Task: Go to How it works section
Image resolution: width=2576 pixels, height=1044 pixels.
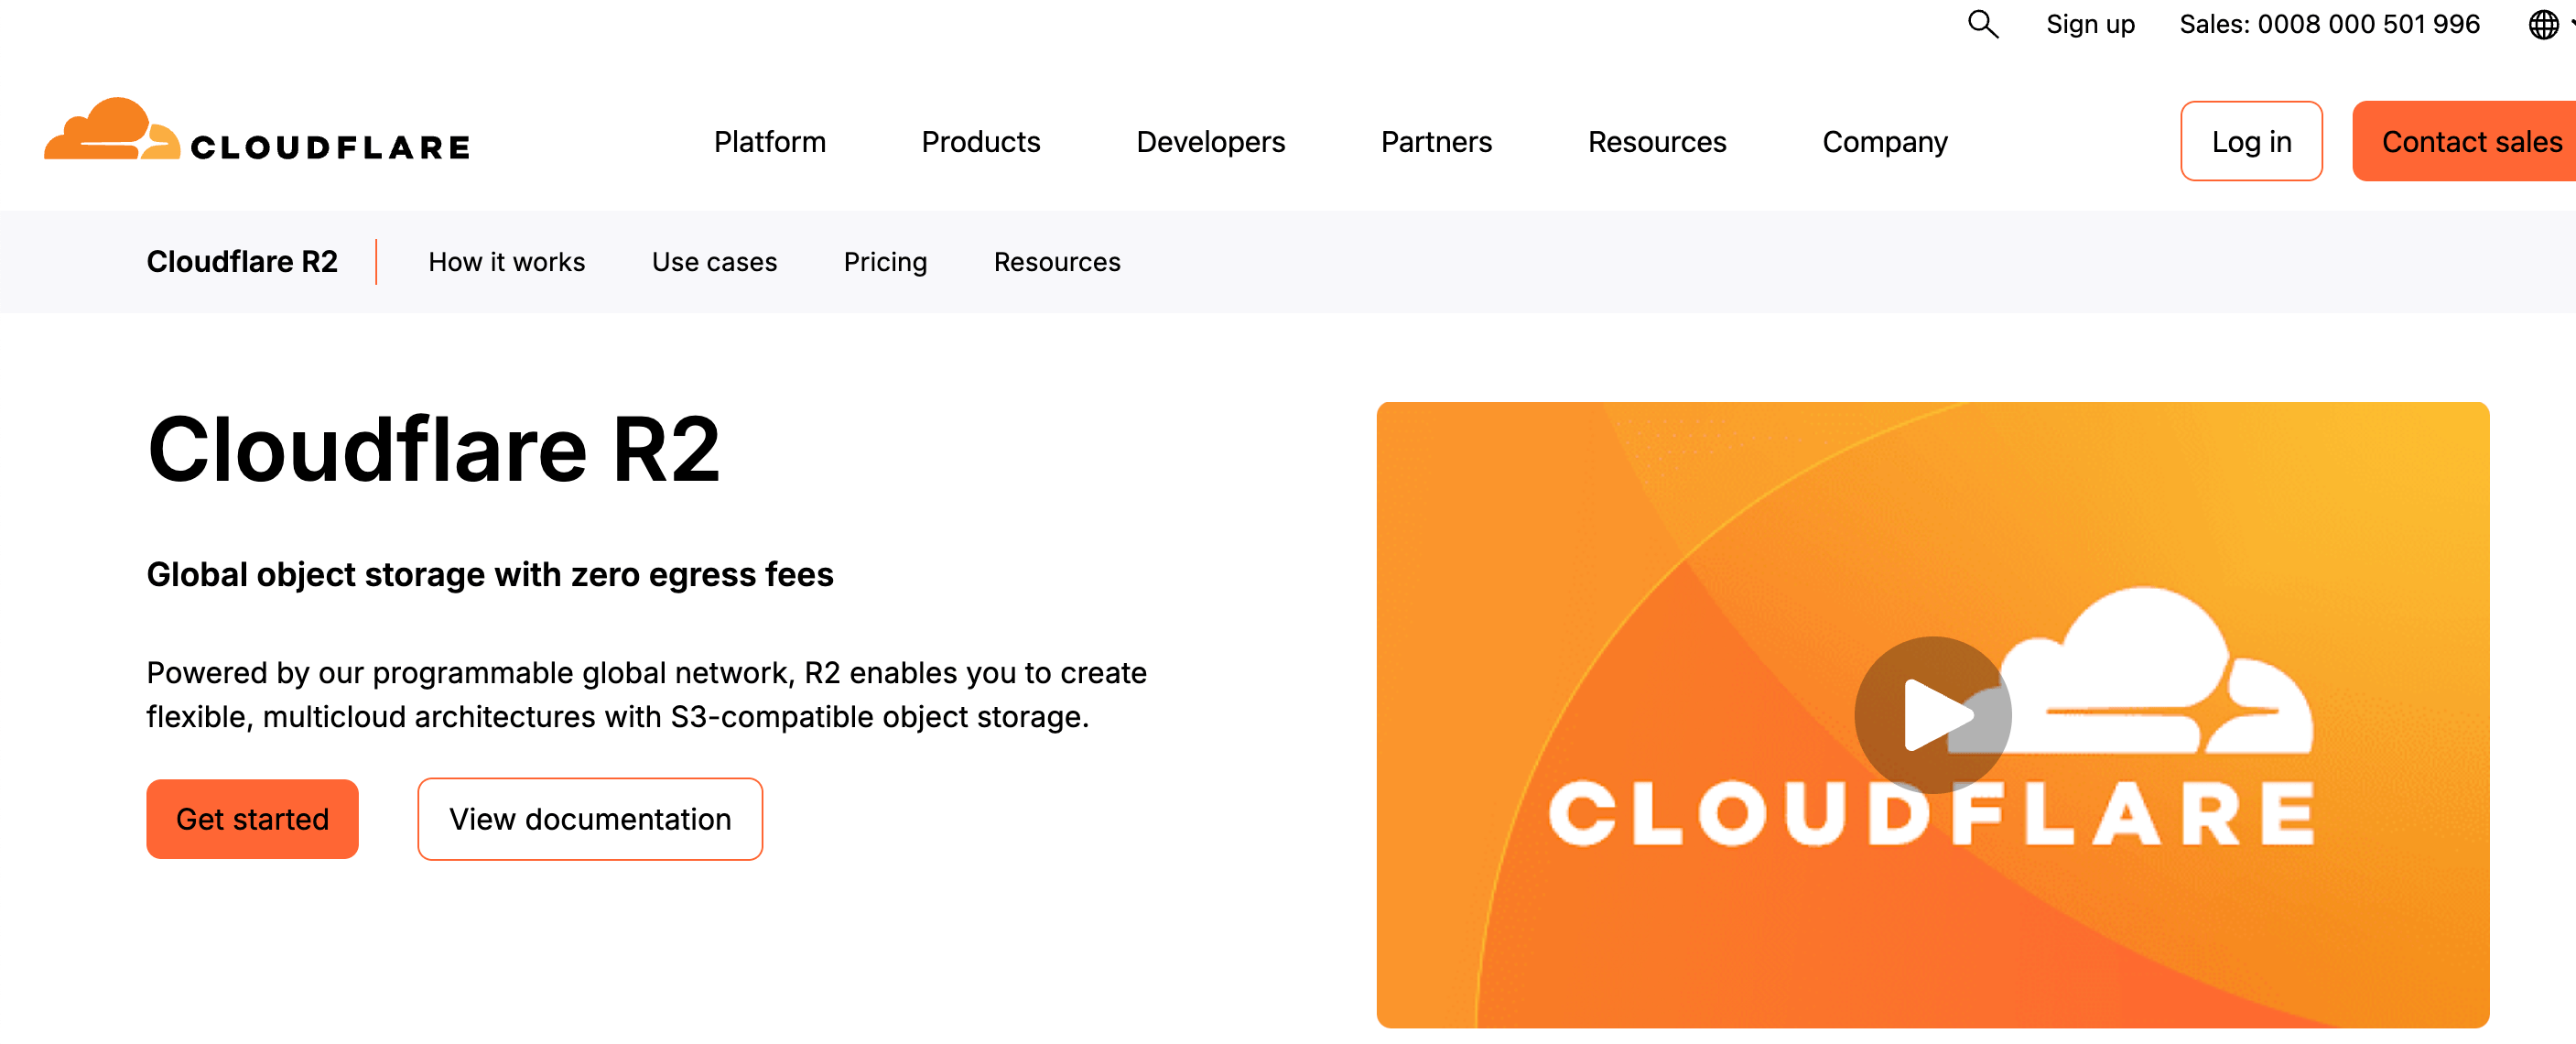Action: [506, 262]
